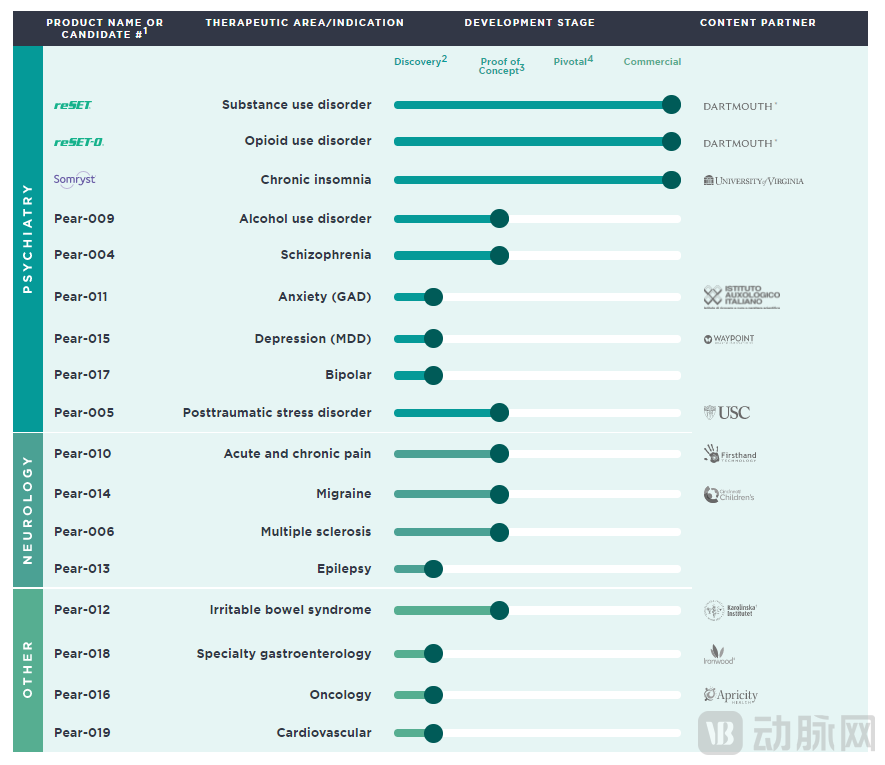
Task: Click the Pear-013 candidate name
Action: click(x=82, y=569)
